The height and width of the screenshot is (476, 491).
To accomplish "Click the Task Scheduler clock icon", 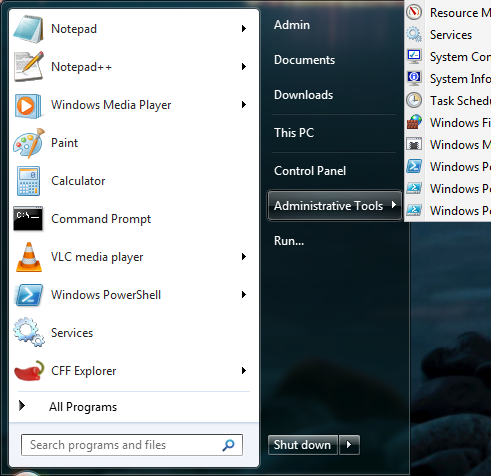I will (x=414, y=100).
